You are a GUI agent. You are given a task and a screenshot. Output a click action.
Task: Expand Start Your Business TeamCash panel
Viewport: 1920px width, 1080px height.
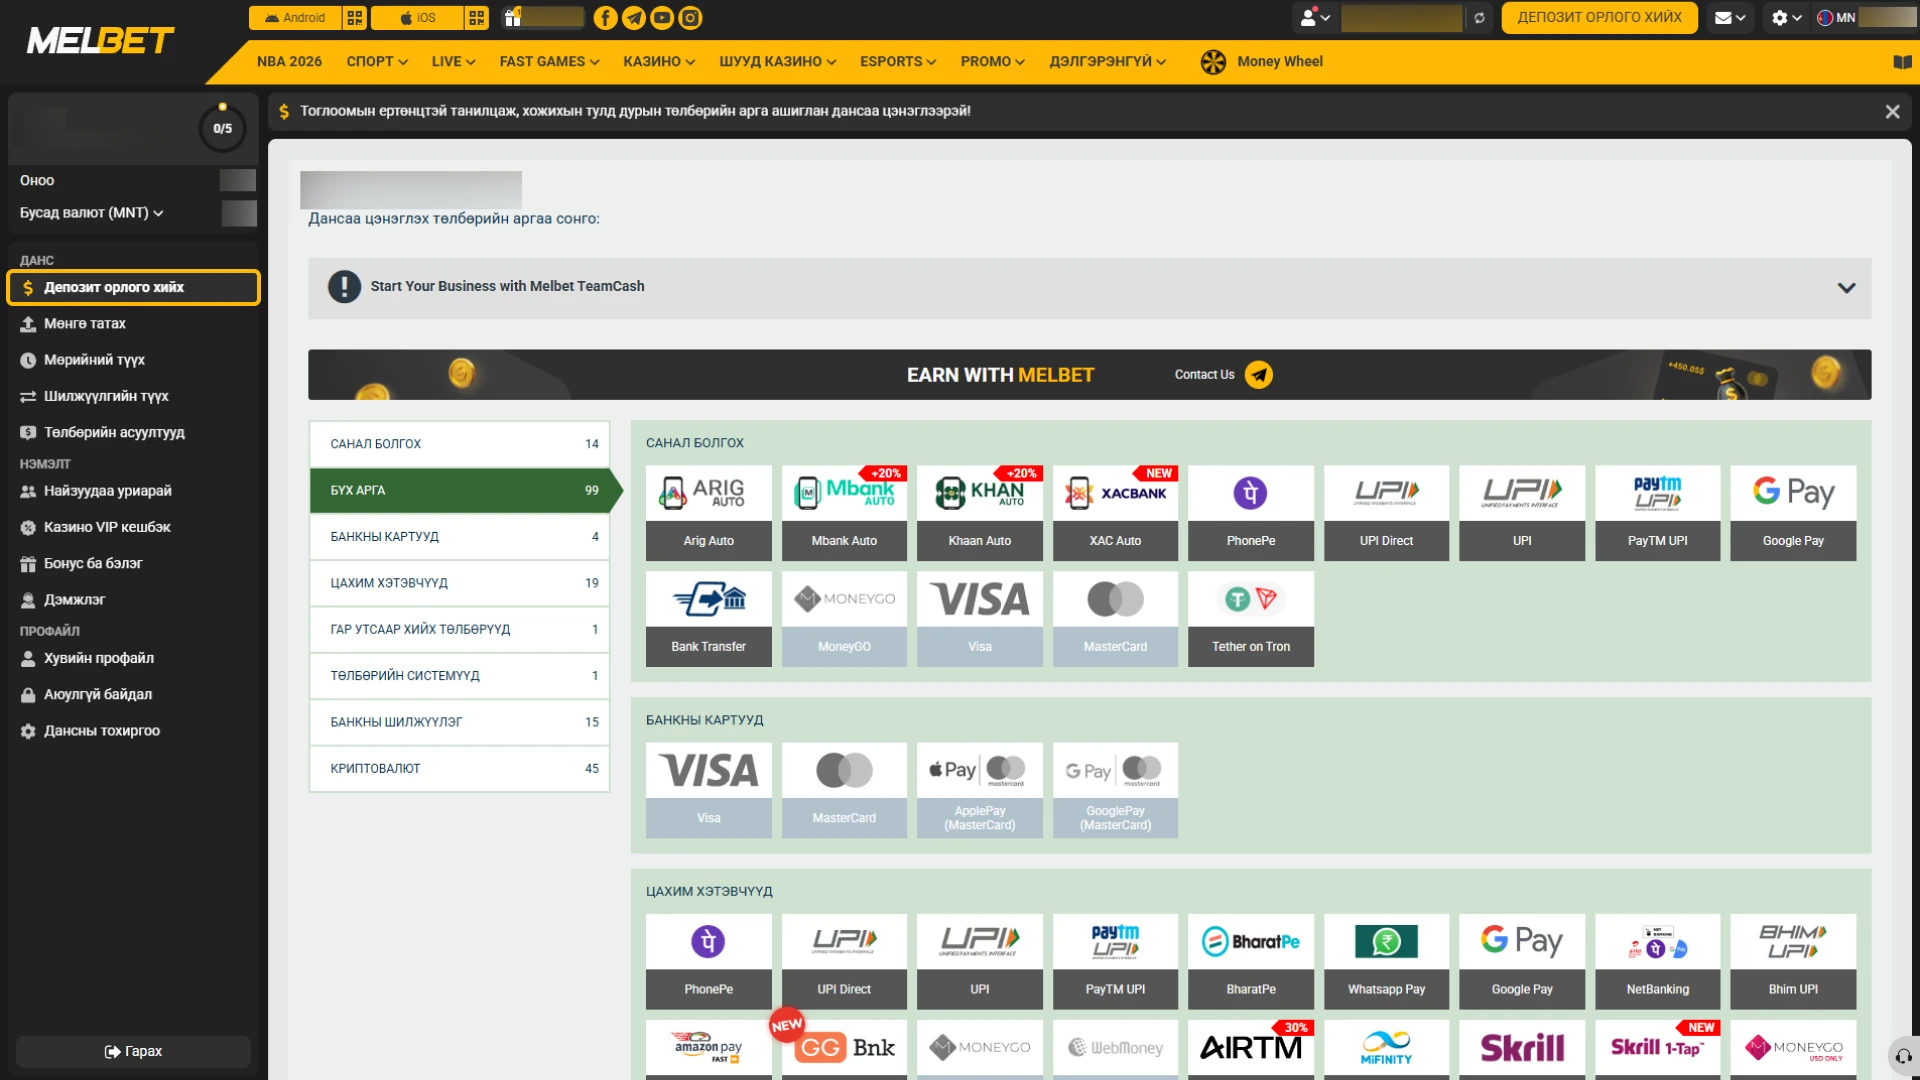(x=1089, y=288)
